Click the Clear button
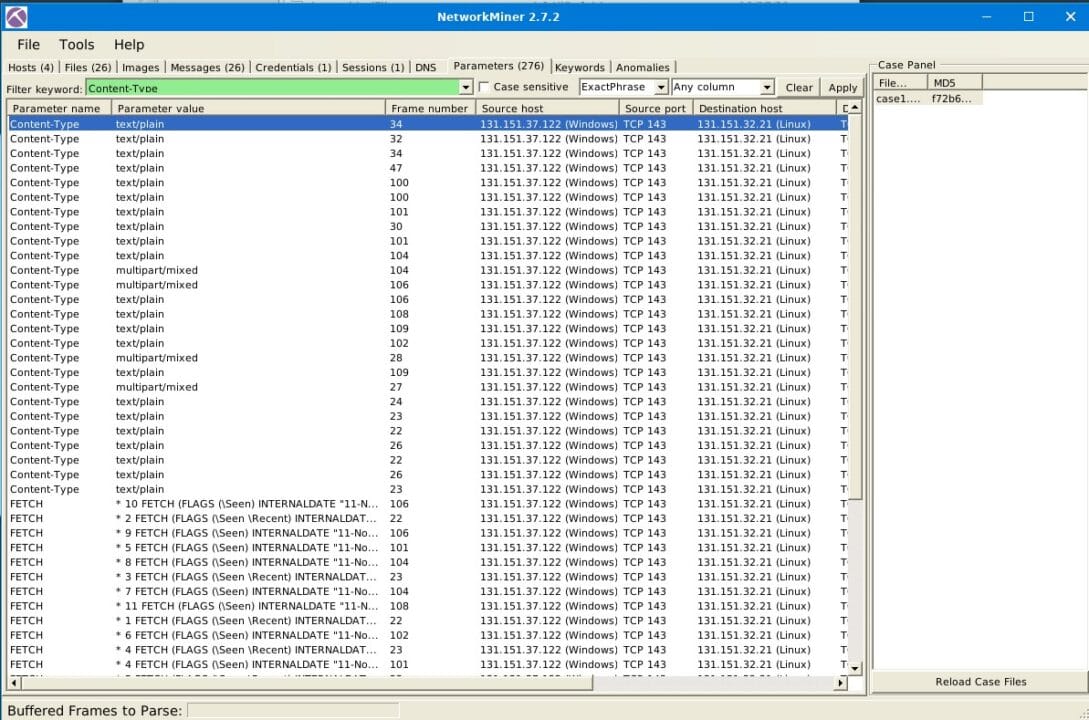The height and width of the screenshot is (720, 1089). tap(798, 87)
